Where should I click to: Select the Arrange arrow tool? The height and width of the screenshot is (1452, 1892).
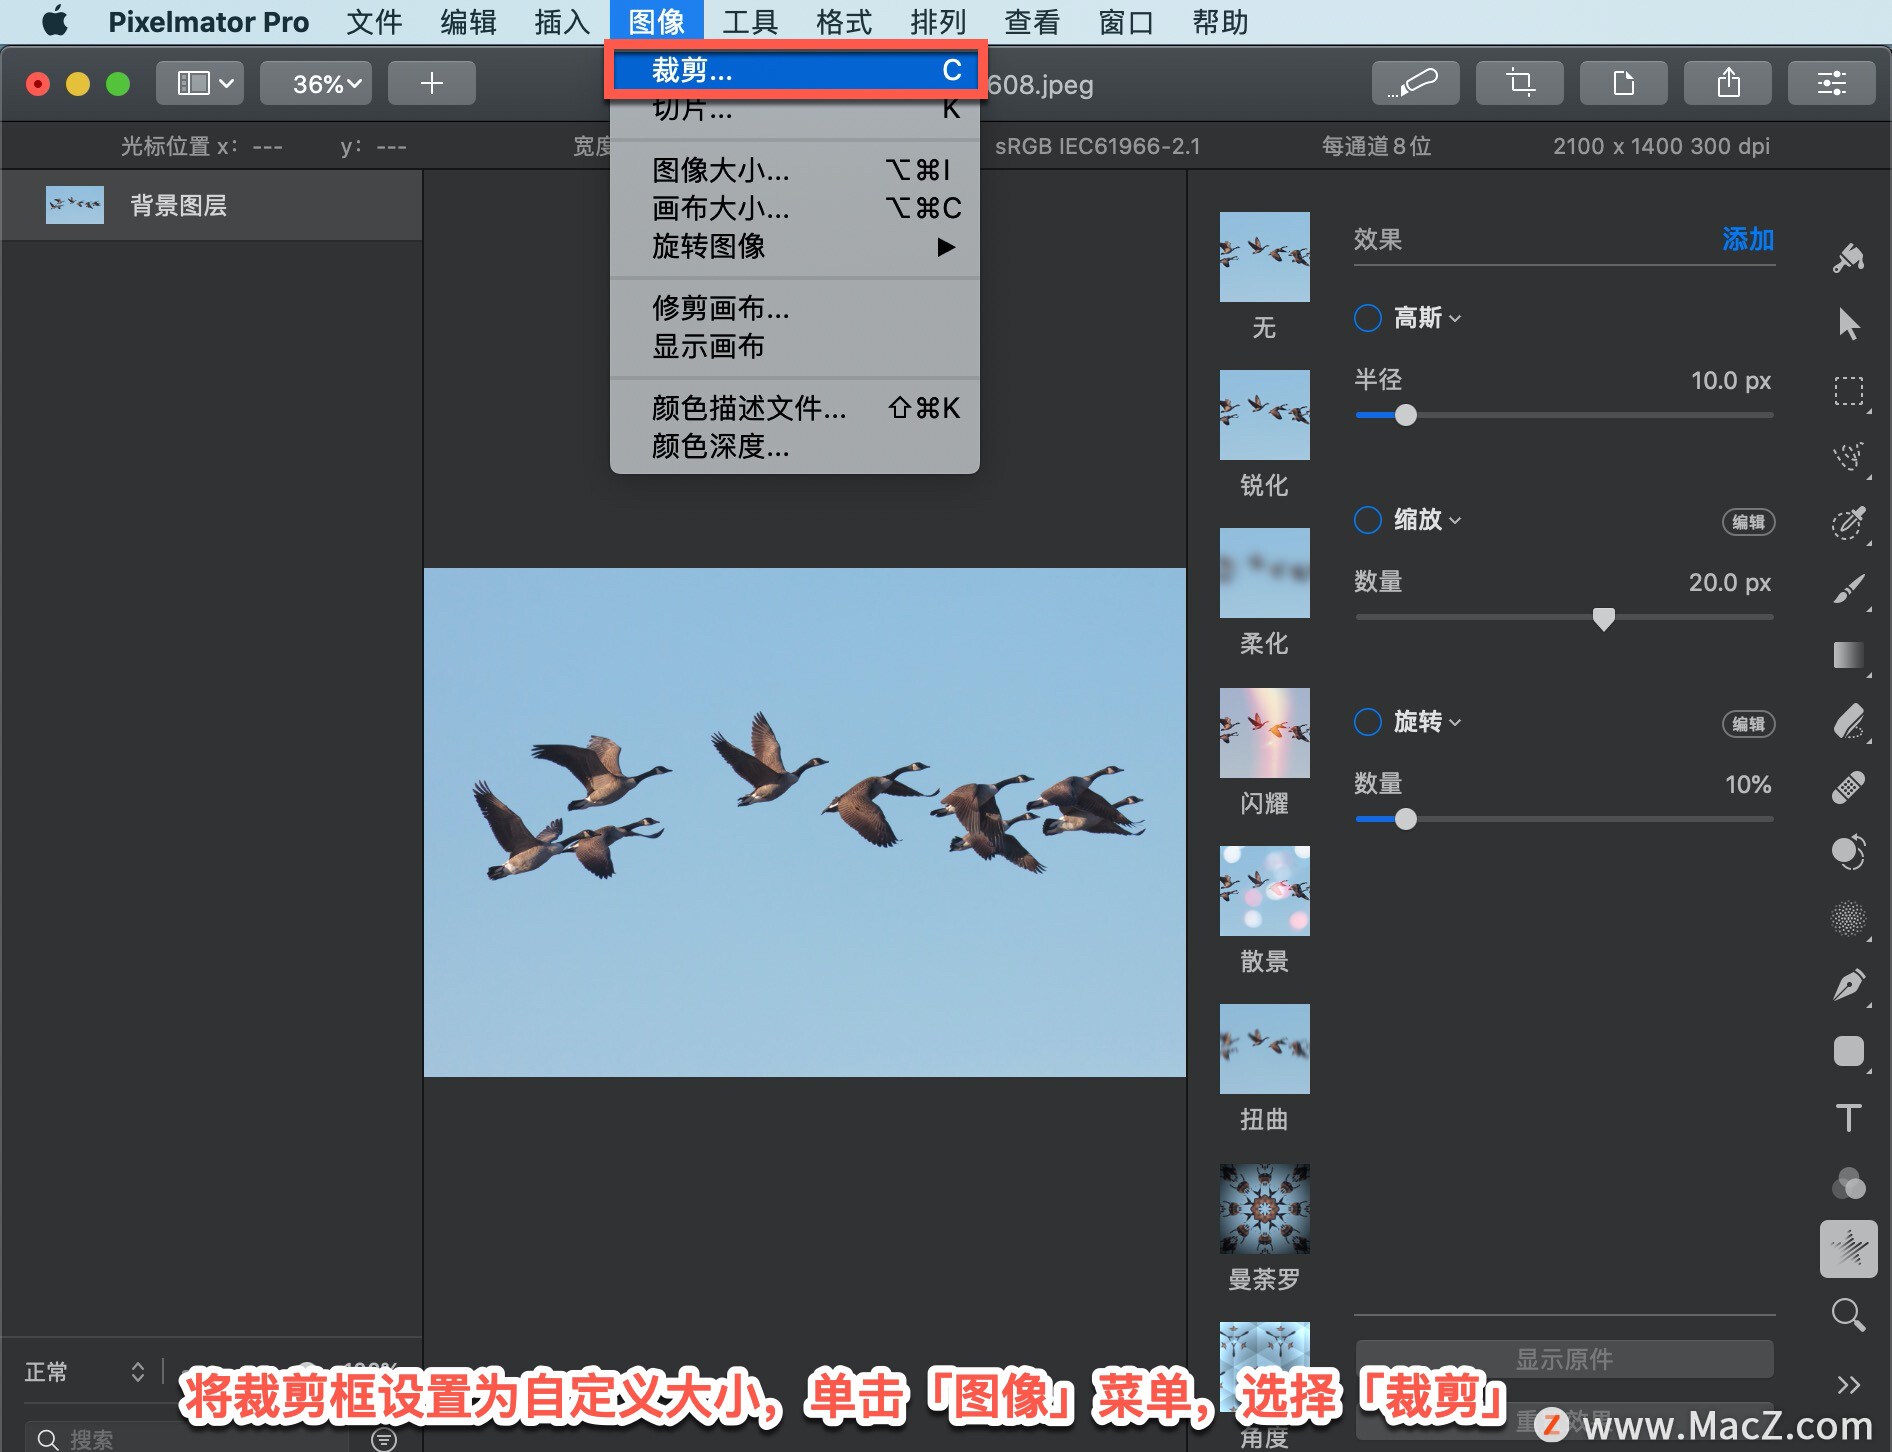pyautogui.click(x=1848, y=324)
